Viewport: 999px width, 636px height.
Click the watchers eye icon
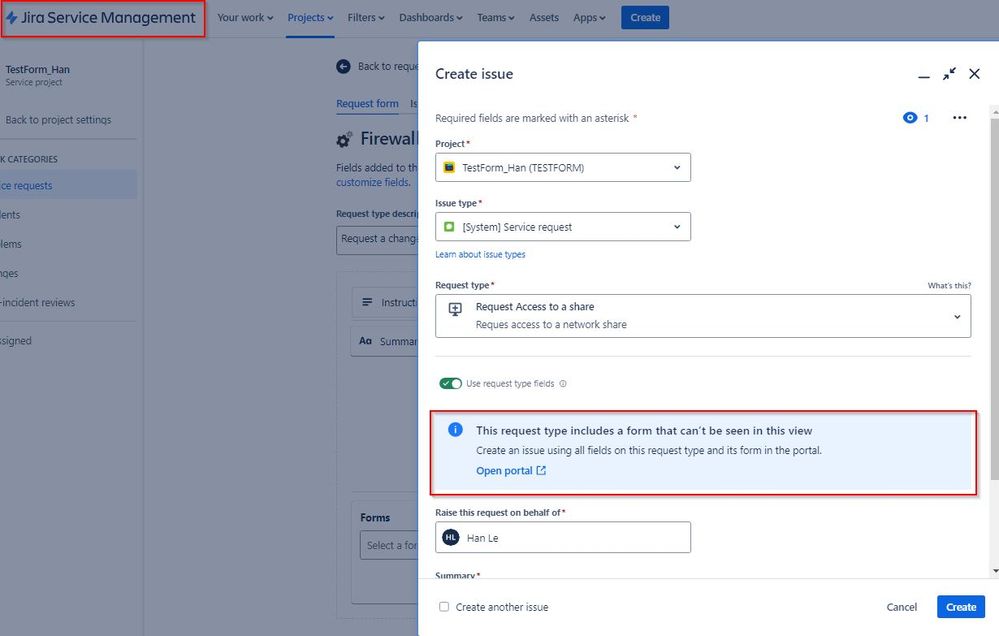910,118
